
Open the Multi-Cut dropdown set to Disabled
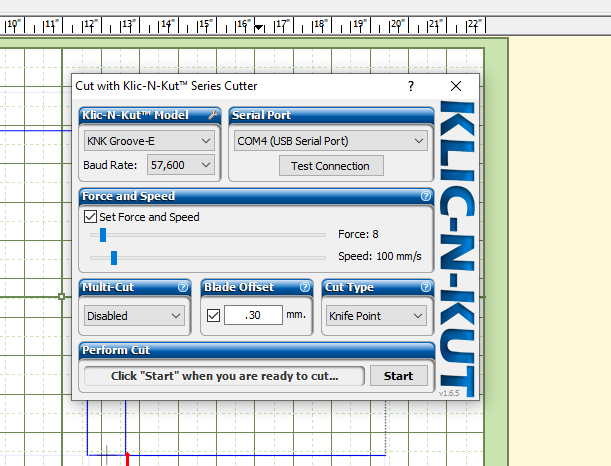click(x=134, y=316)
